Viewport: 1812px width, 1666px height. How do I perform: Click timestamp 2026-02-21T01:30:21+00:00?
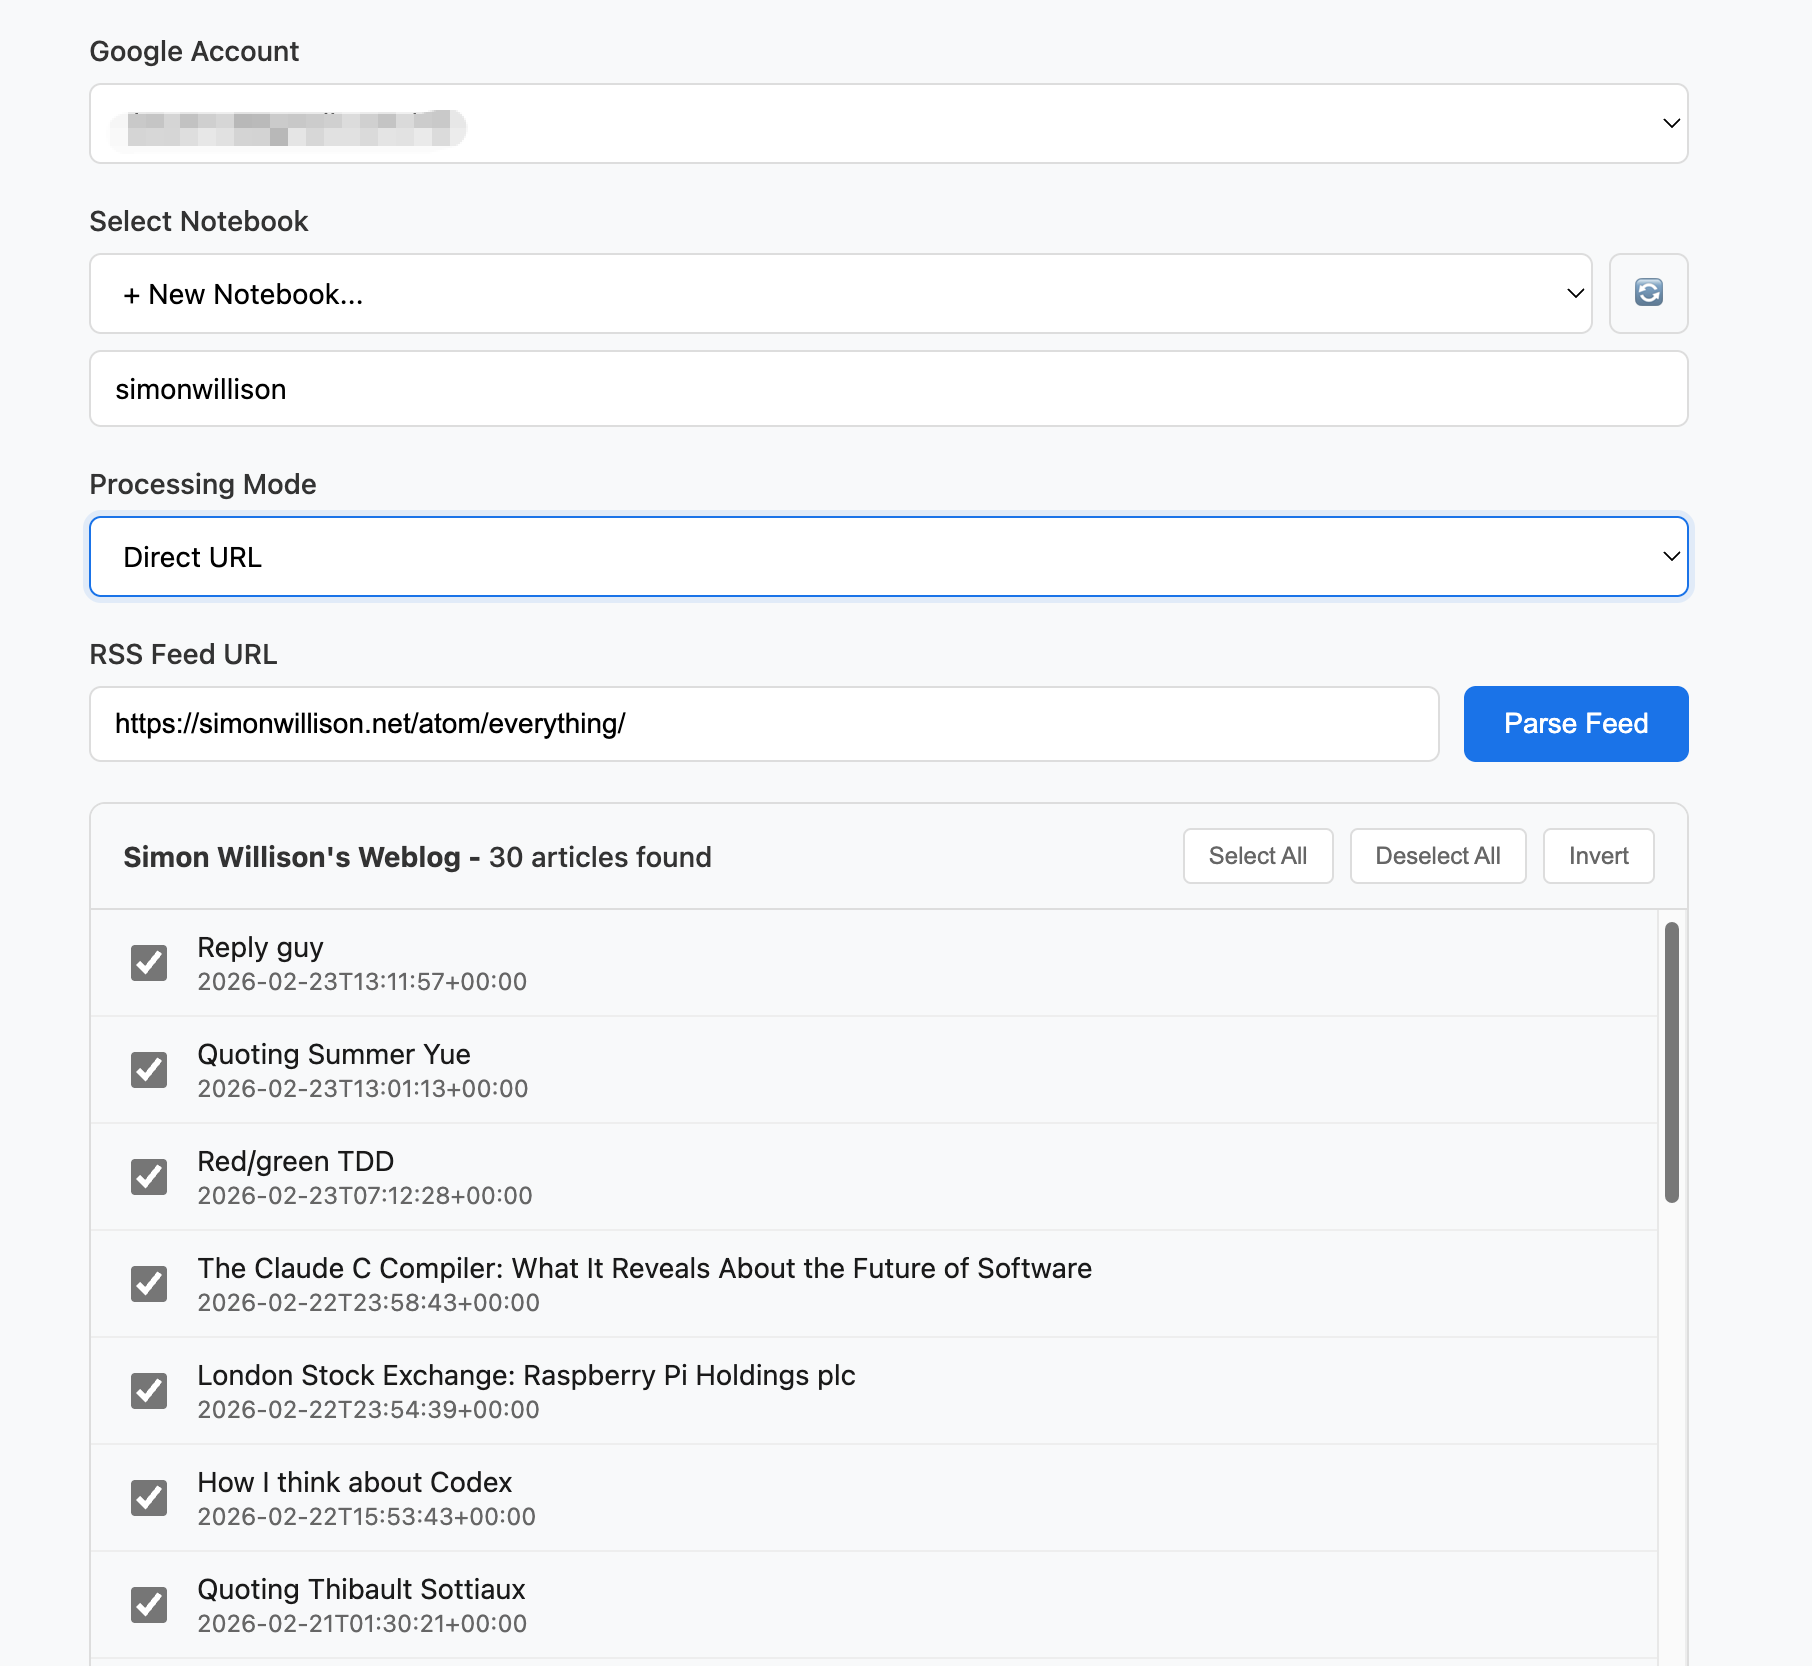pyautogui.click(x=362, y=1624)
